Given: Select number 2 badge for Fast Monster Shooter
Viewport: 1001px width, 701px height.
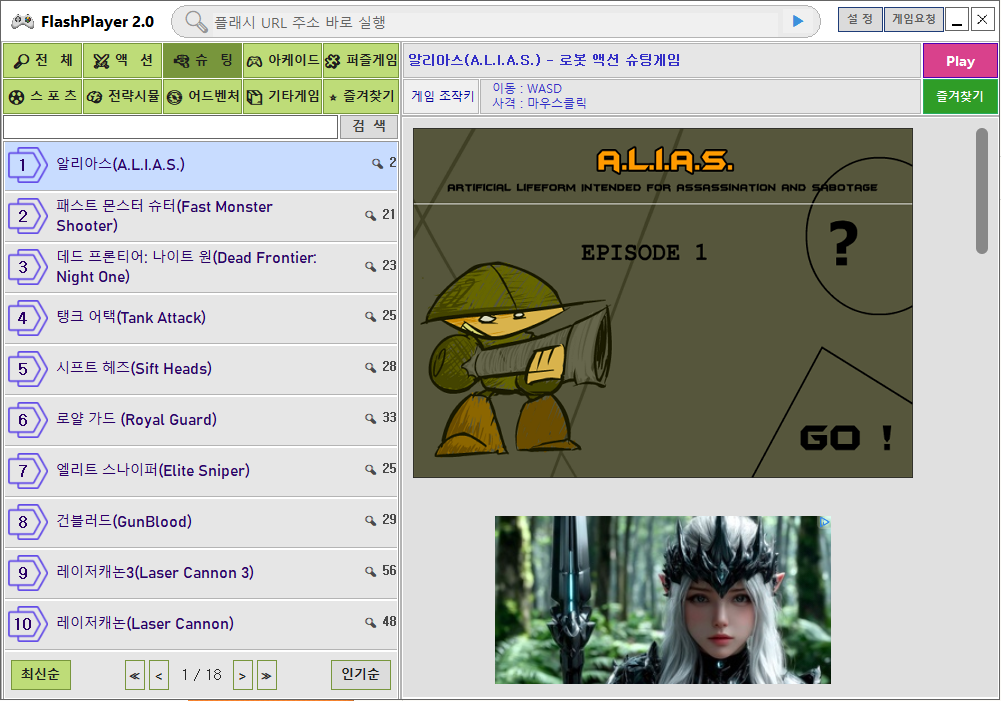Looking at the screenshot, I should click(x=27, y=216).
